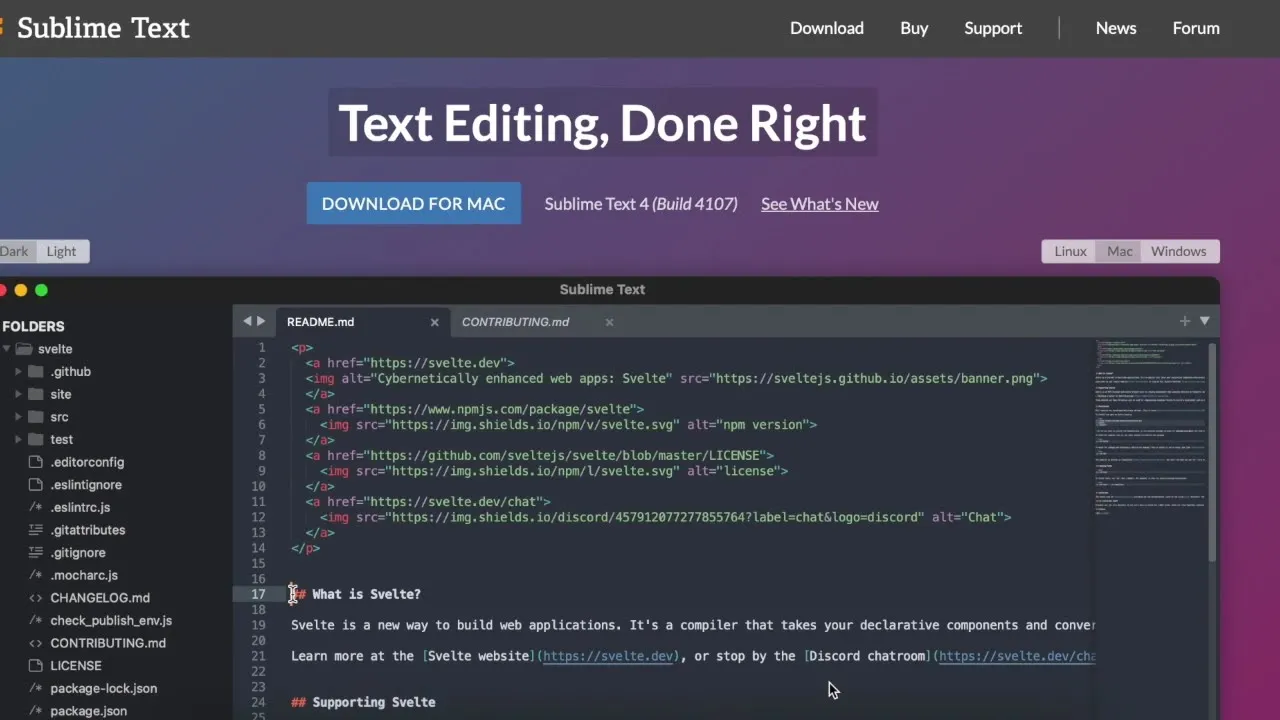Open .editorconfig in the sidebar

[x=87, y=462]
